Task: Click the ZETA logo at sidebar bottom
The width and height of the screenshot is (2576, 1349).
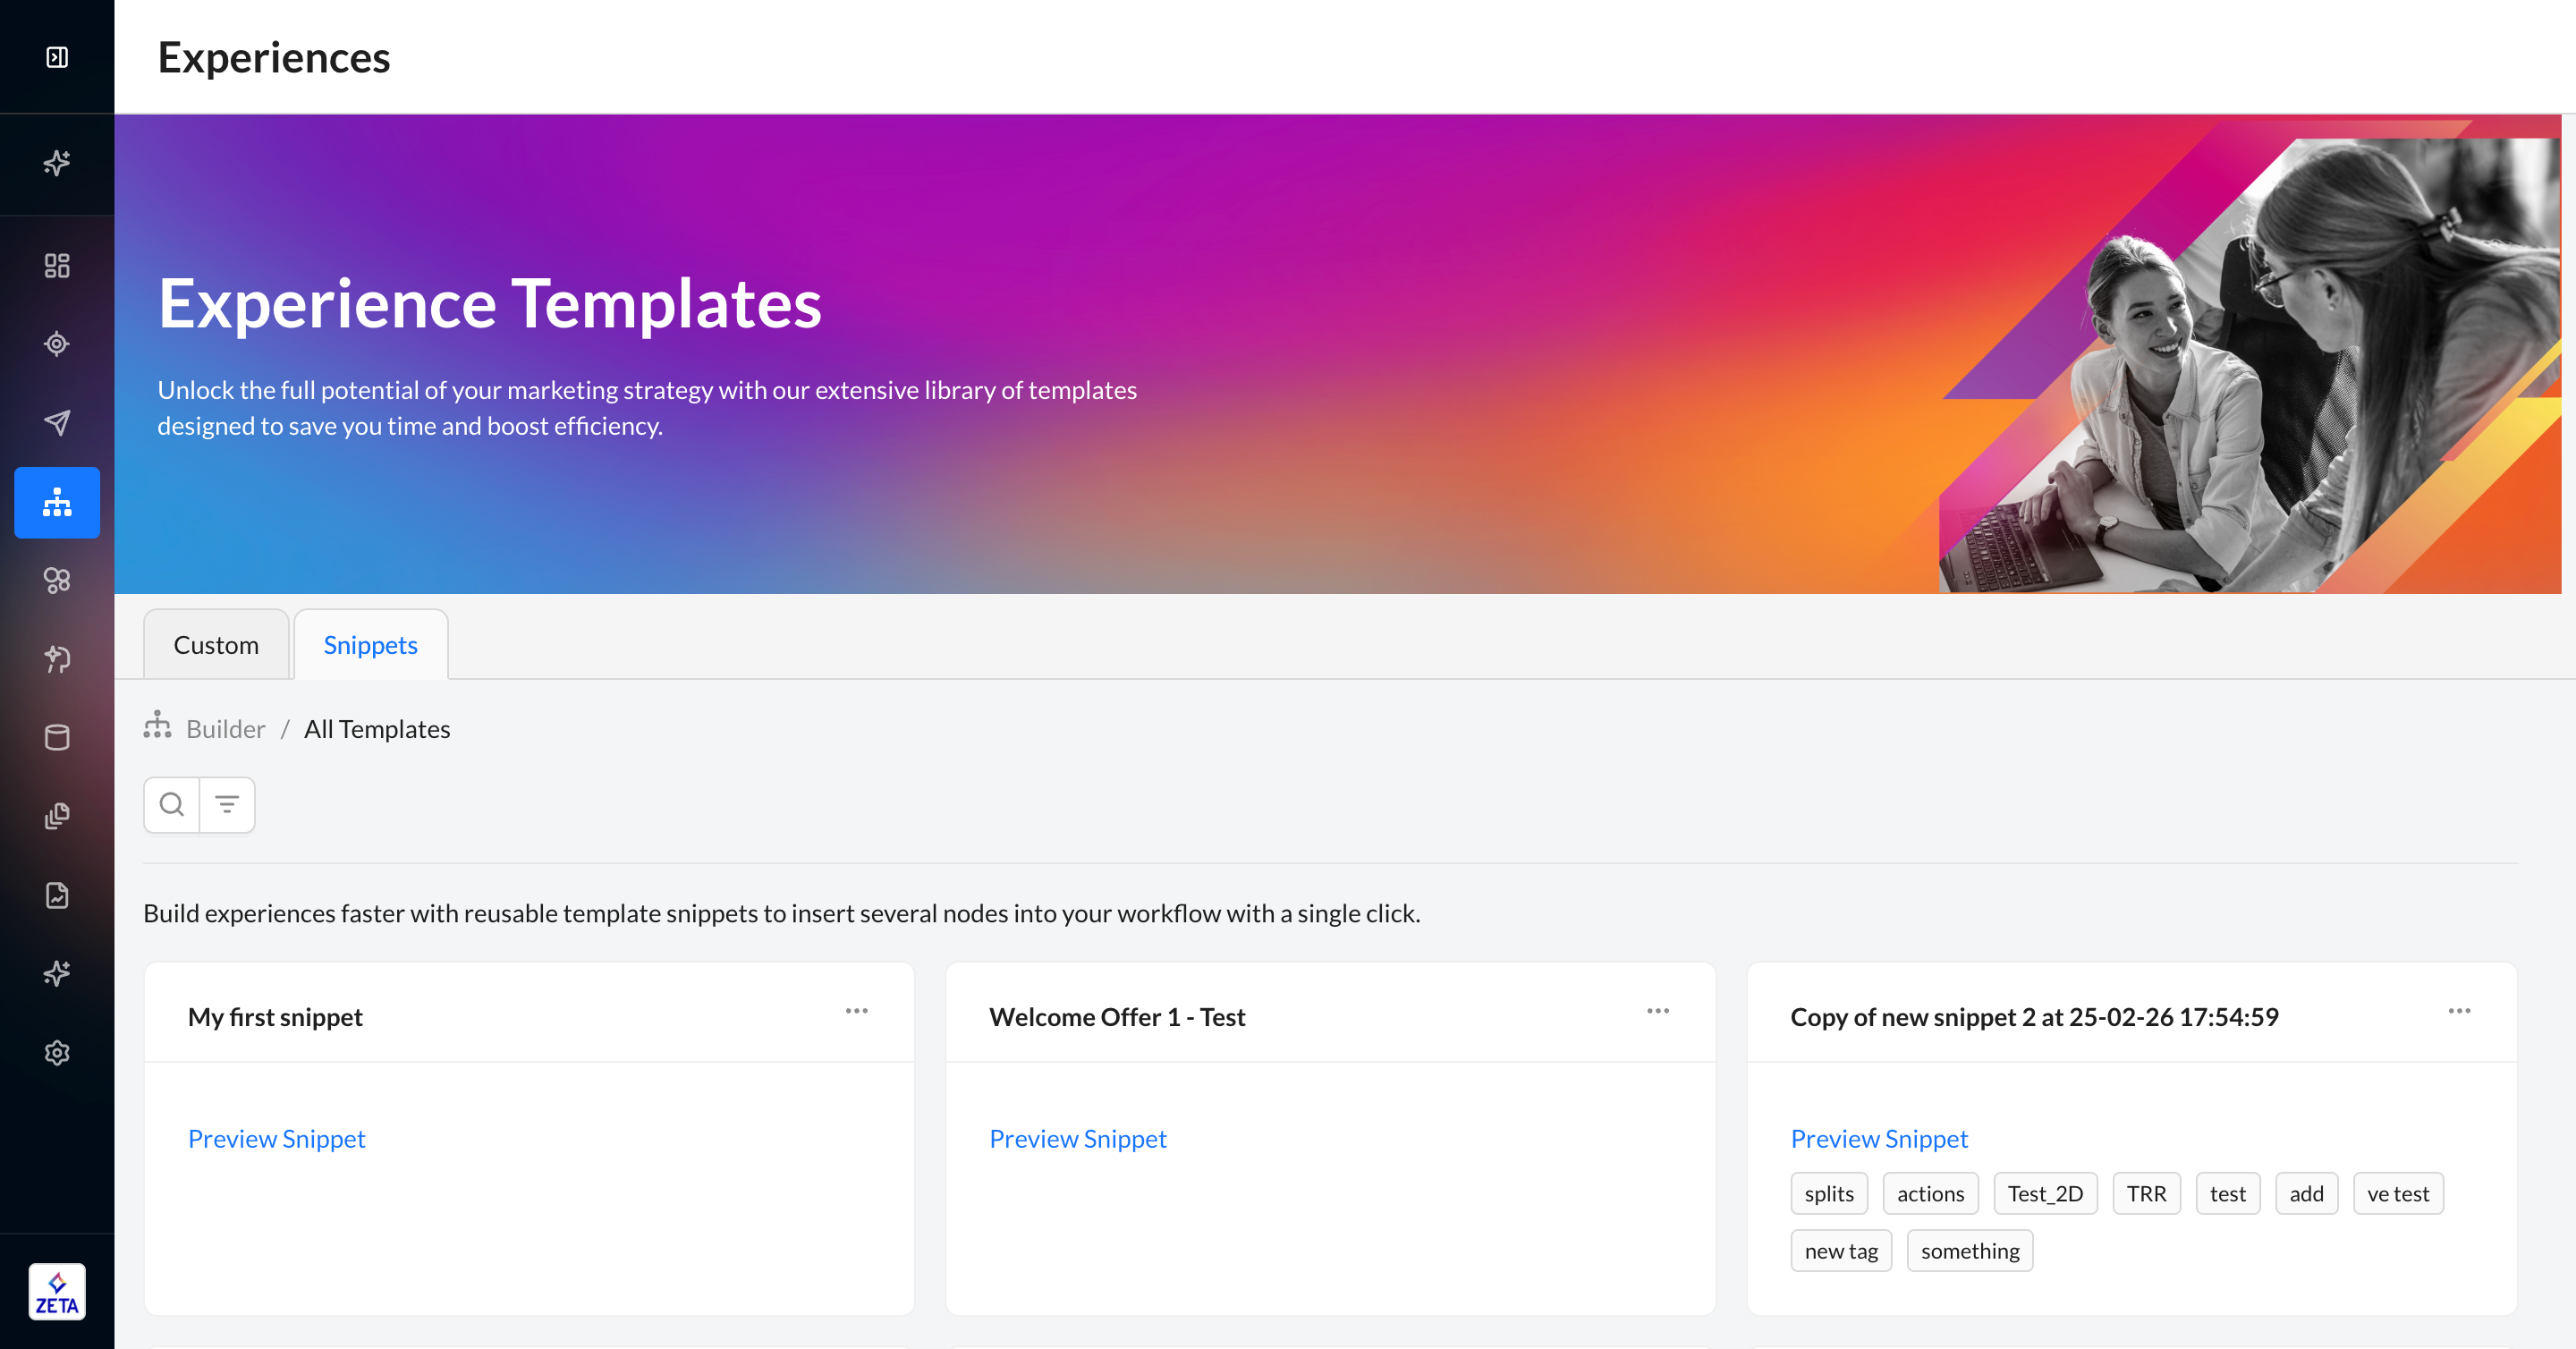Action: pyautogui.click(x=57, y=1292)
